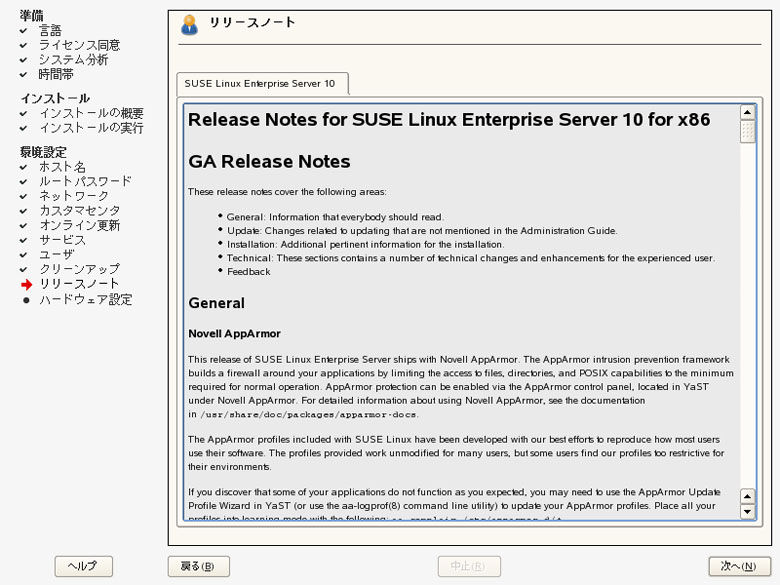Viewport: 780px width, 585px height.
Task: Click the checkmark beside オンライン更新
Action: (23, 226)
